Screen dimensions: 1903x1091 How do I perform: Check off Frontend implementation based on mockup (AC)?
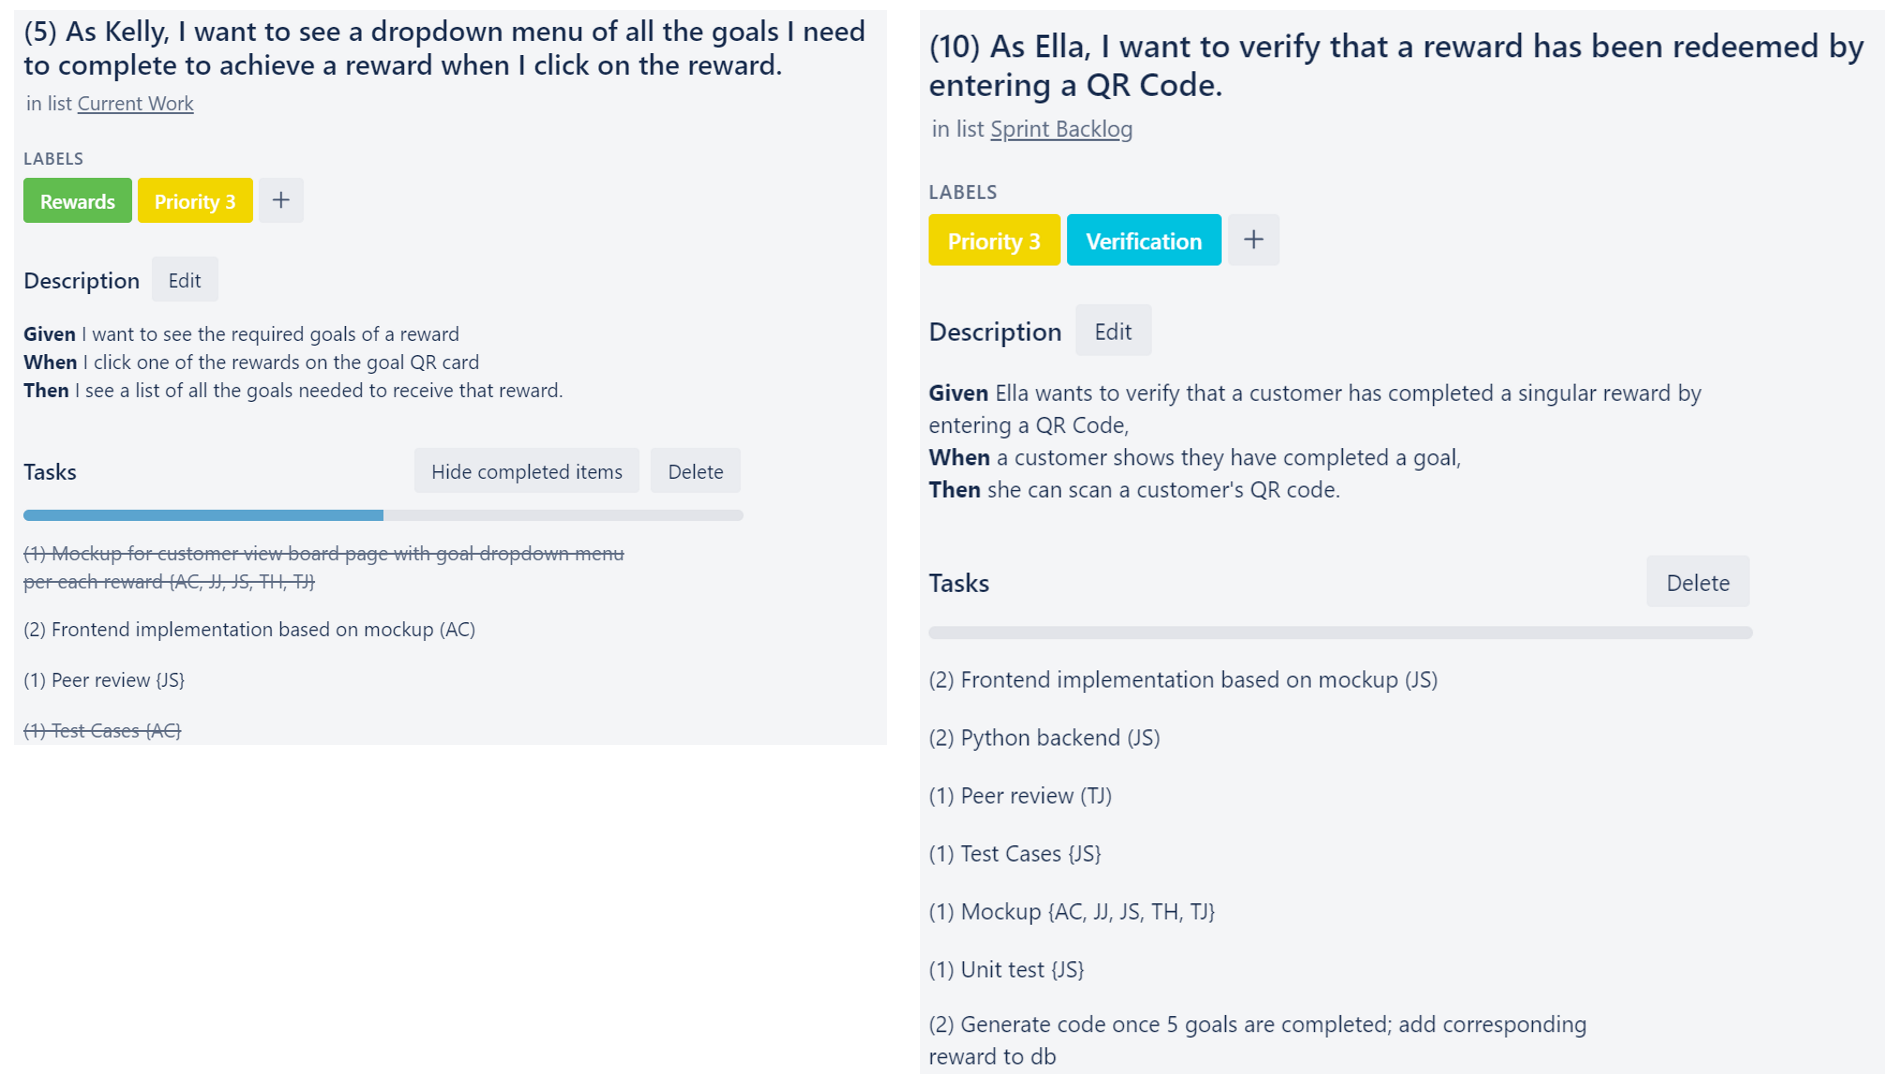(x=249, y=629)
